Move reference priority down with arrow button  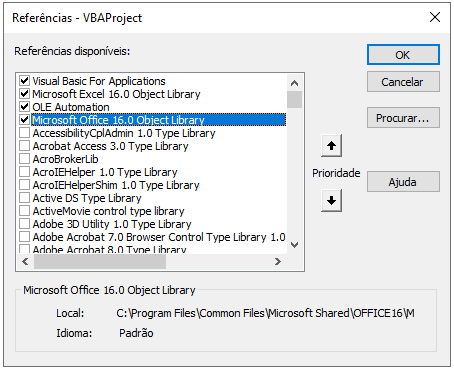[x=331, y=201]
